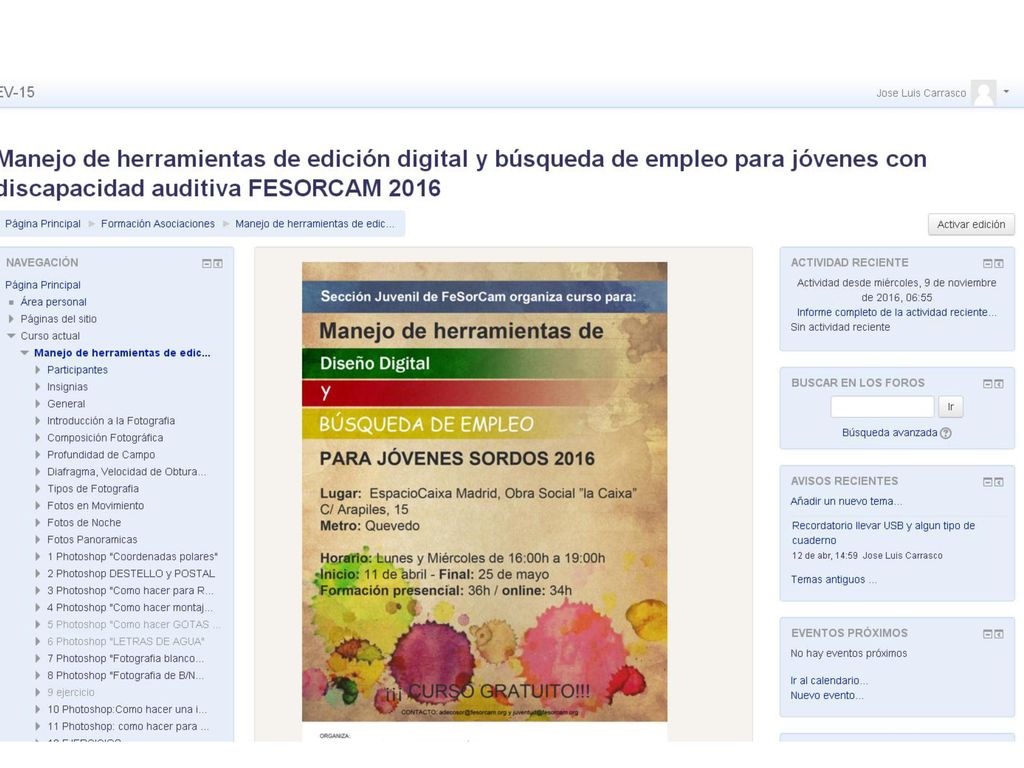Hide the Eventos próximos block
The image size is (1024, 768).
click(x=987, y=633)
